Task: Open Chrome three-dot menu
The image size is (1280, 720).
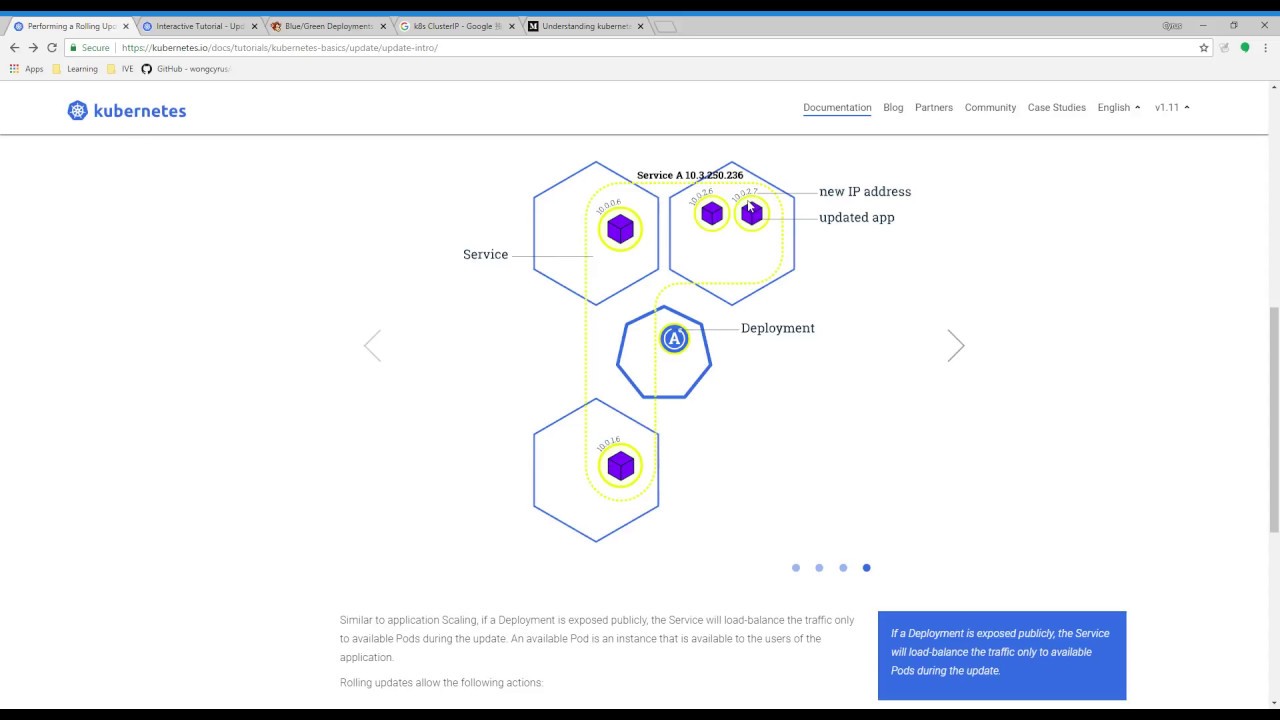Action: pyautogui.click(x=1265, y=48)
